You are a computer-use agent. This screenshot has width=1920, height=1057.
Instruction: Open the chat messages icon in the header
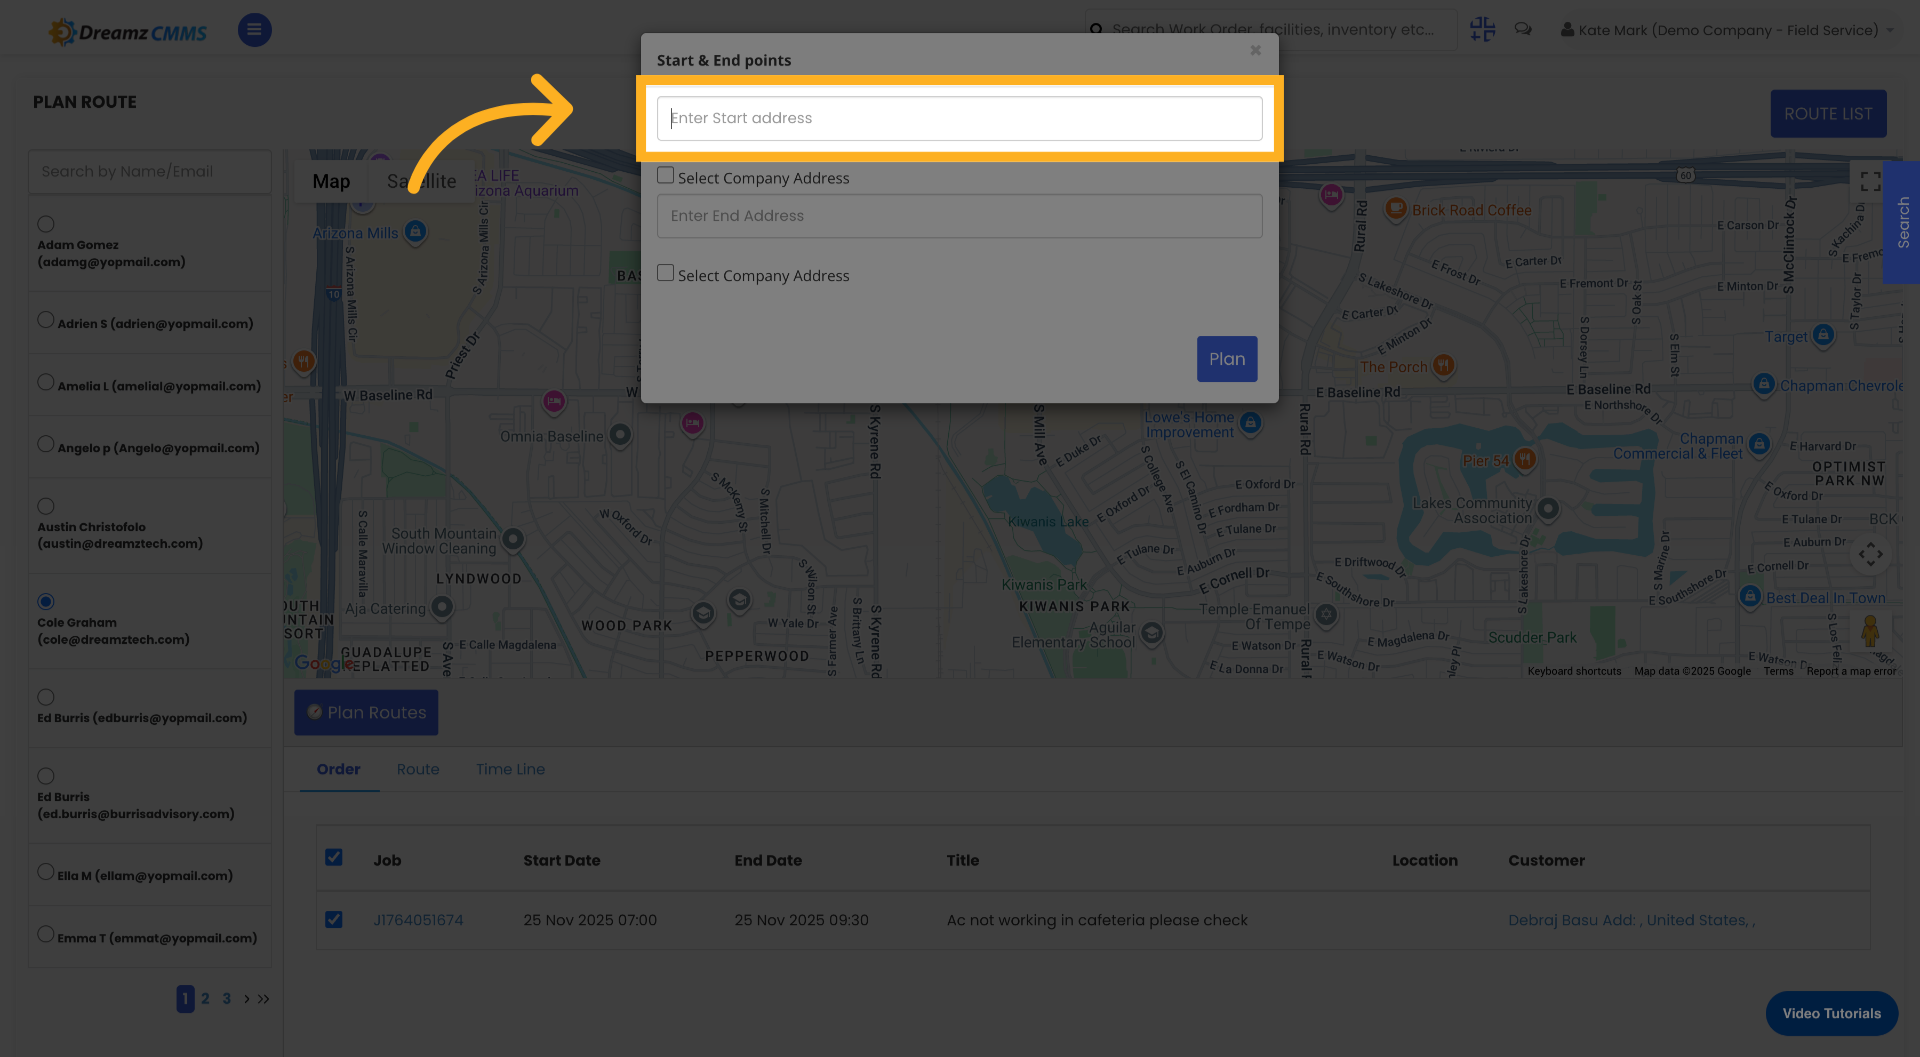[1523, 29]
